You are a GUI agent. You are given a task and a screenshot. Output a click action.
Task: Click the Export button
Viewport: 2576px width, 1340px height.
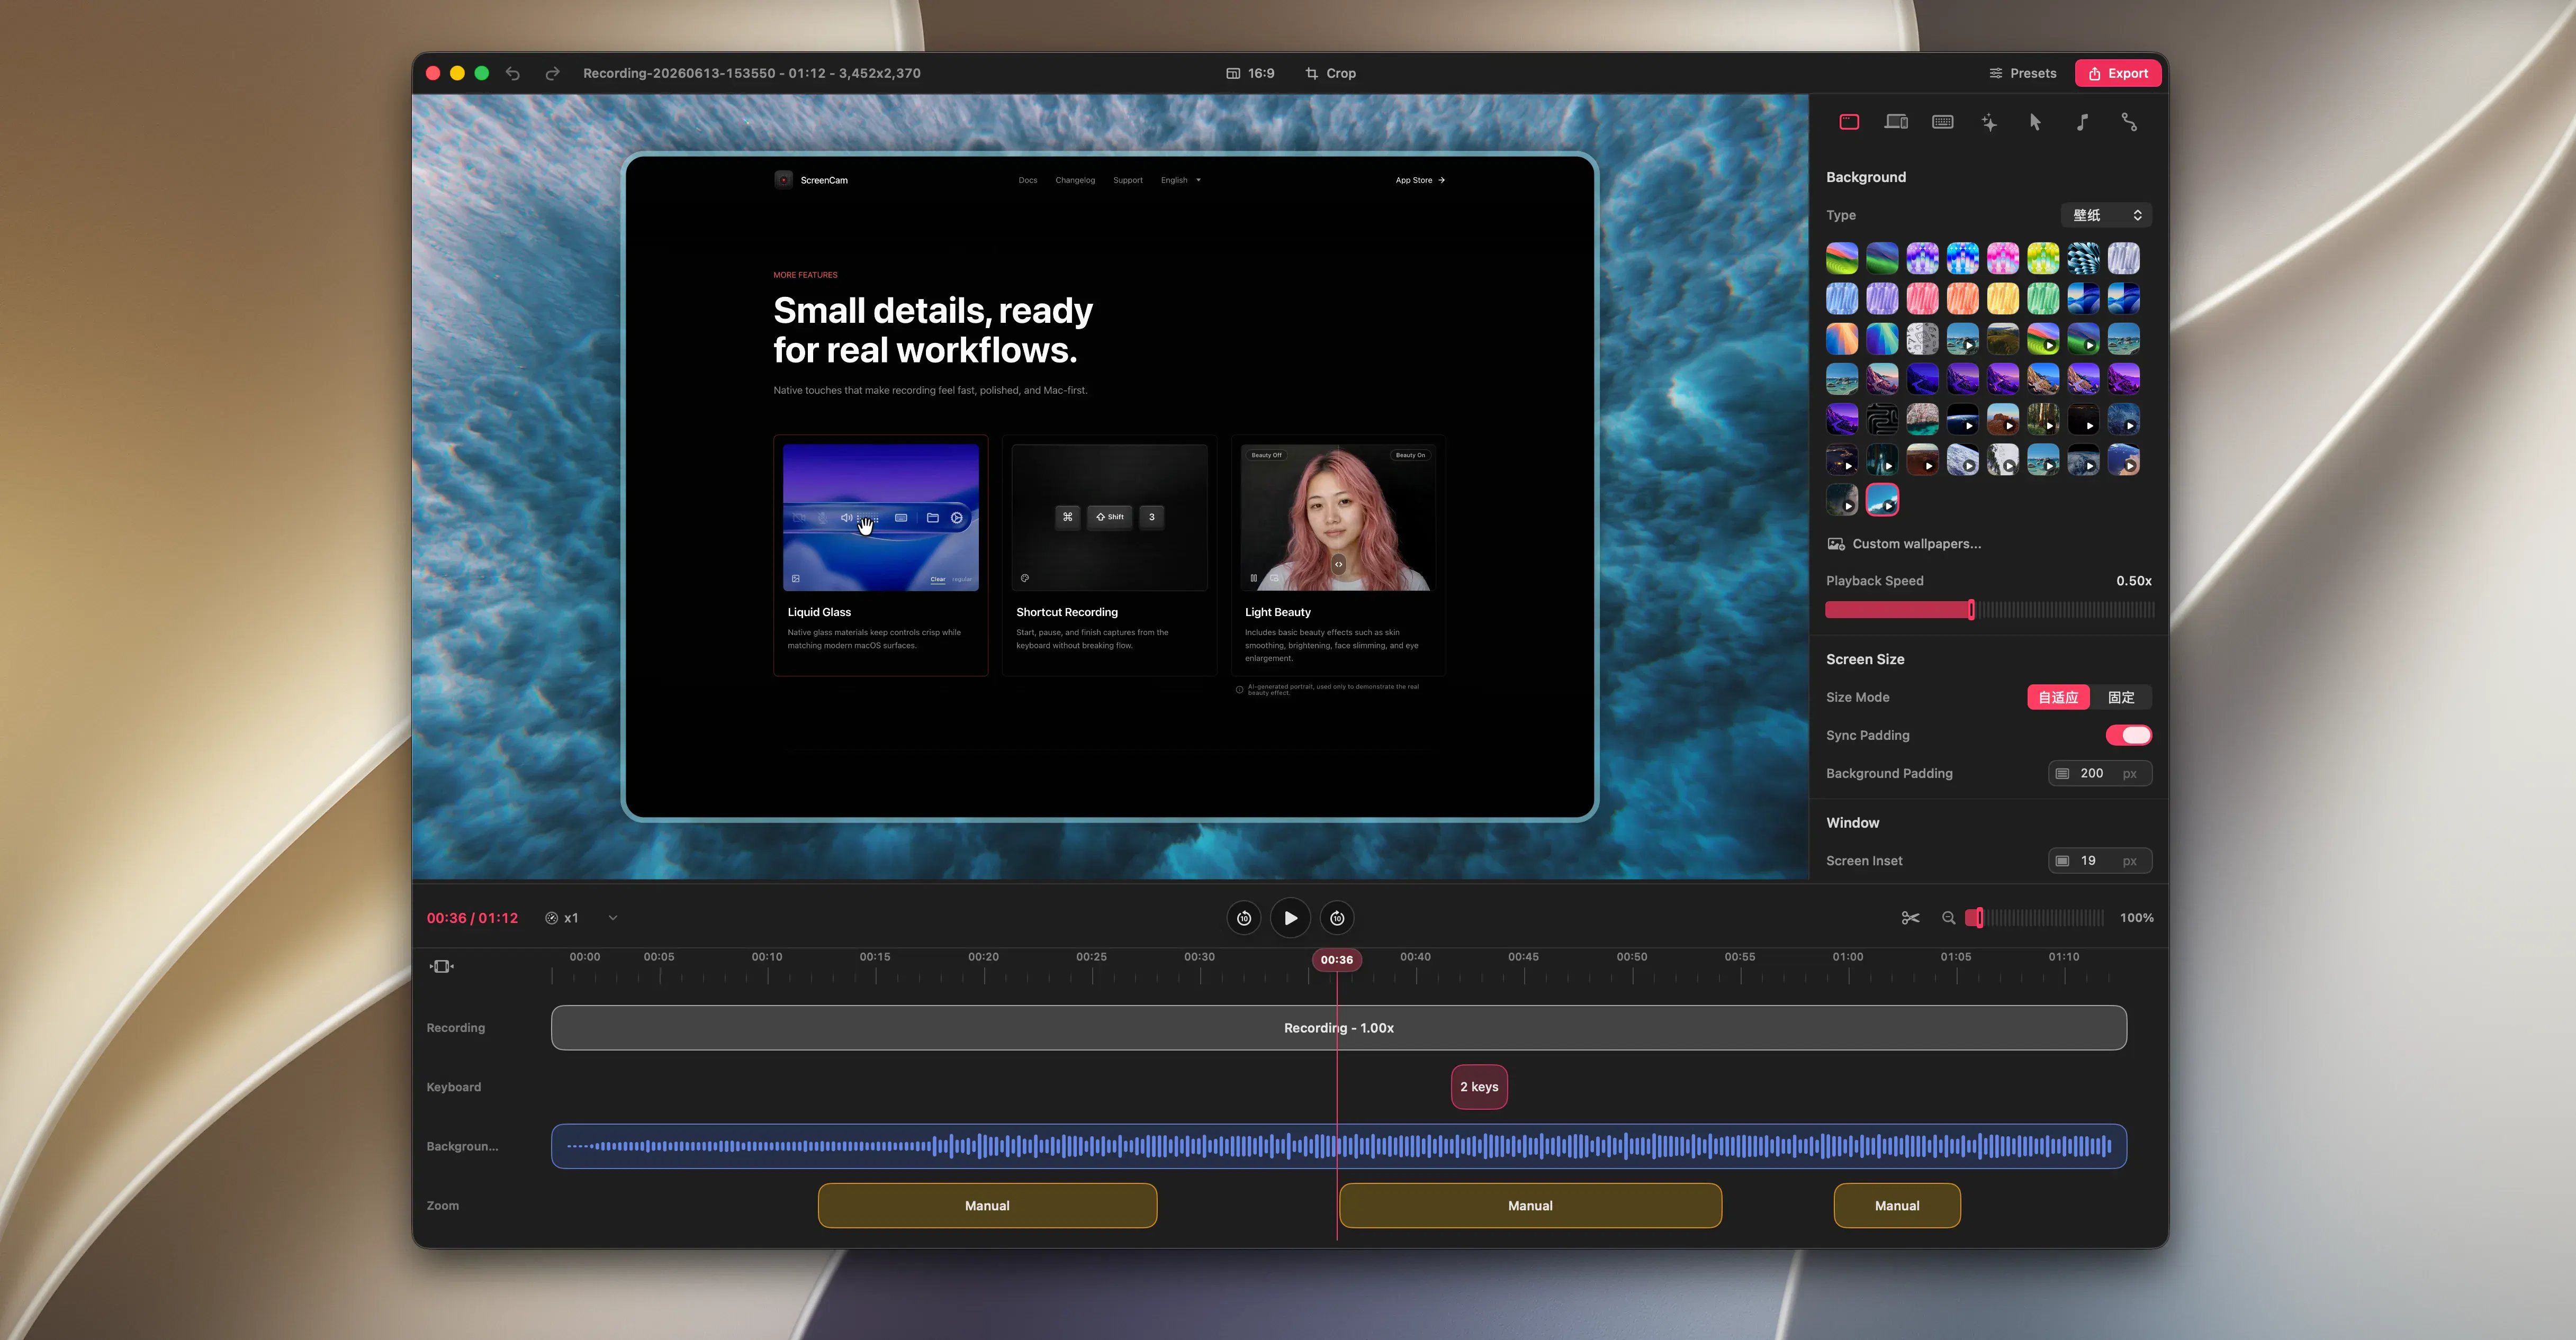[2118, 73]
